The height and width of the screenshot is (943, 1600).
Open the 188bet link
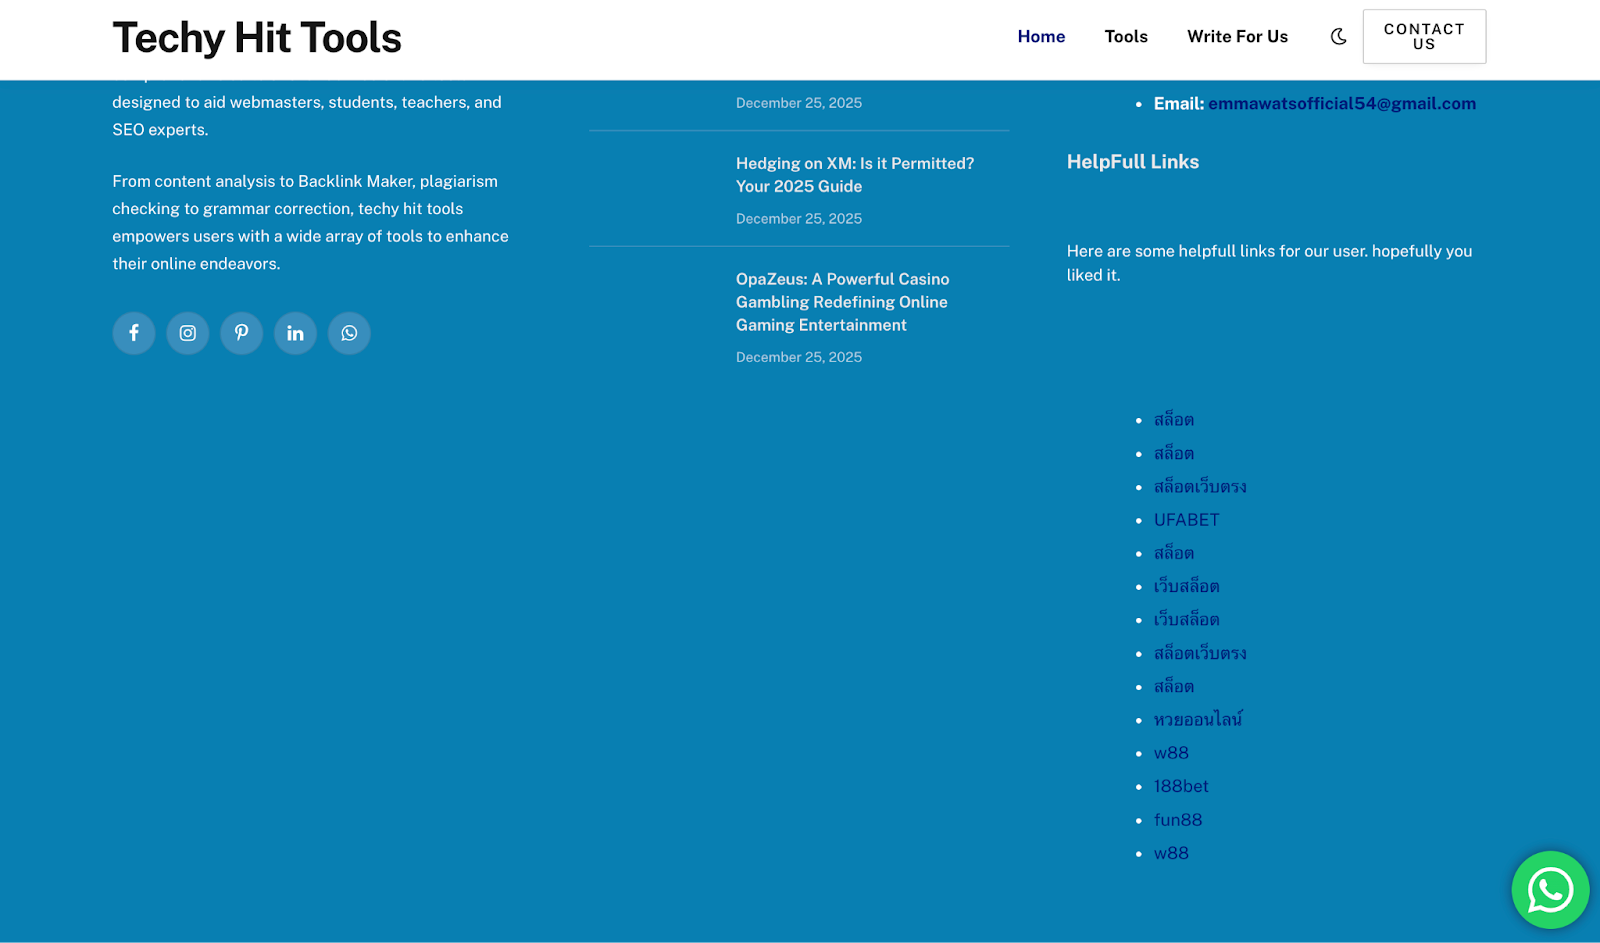(x=1181, y=786)
